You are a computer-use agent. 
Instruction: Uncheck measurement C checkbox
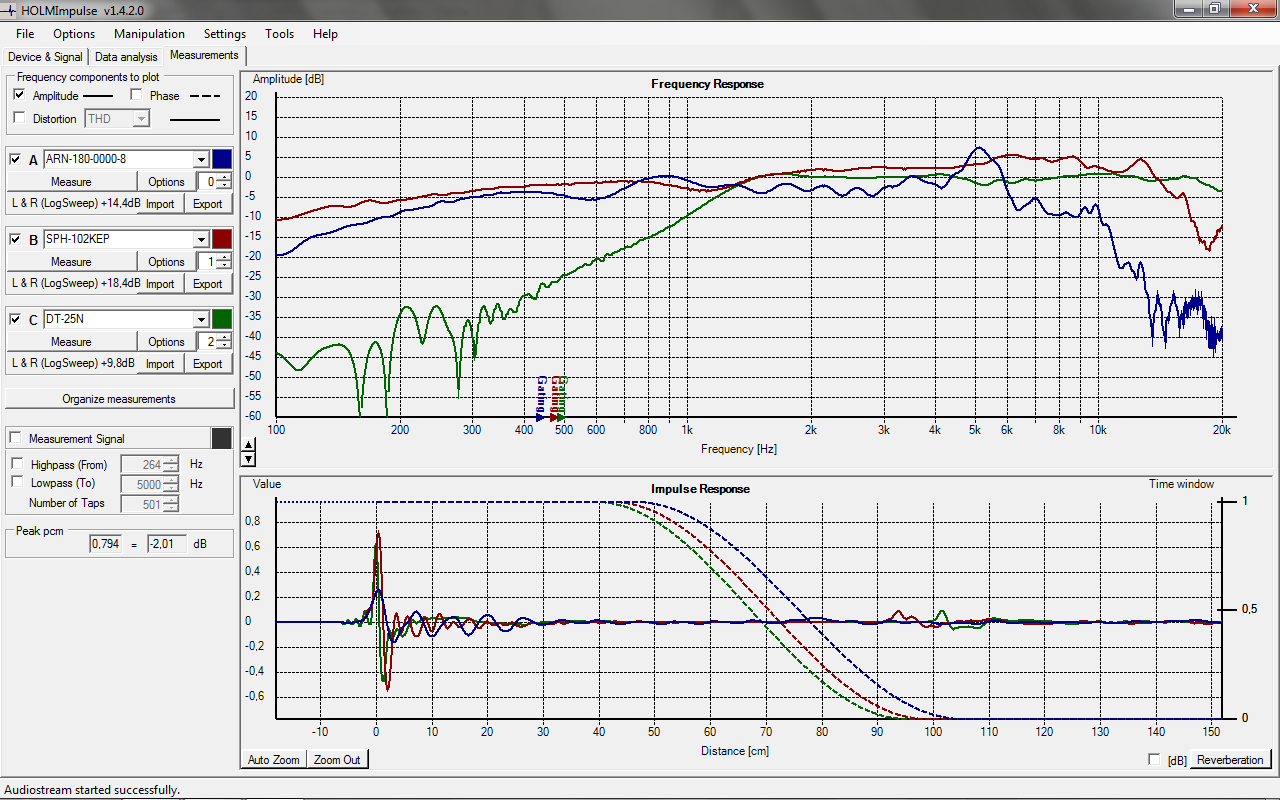[15, 319]
